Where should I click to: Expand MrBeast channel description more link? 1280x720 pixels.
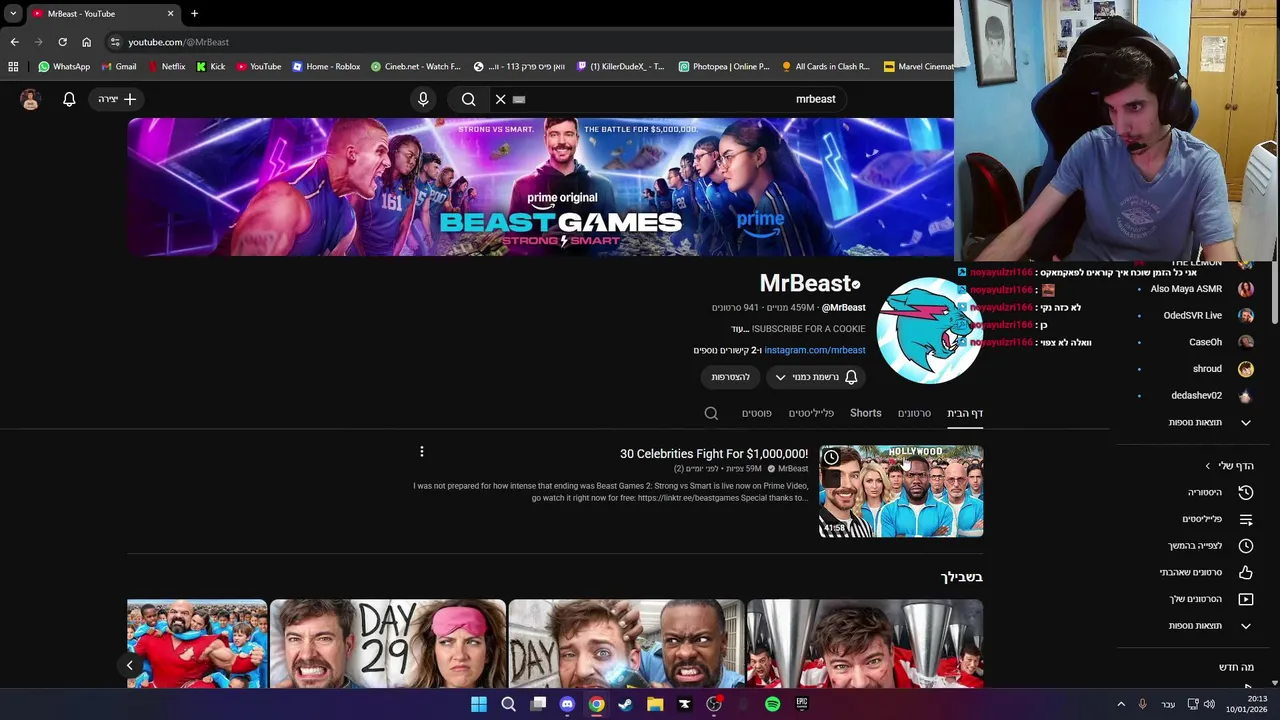pos(740,329)
